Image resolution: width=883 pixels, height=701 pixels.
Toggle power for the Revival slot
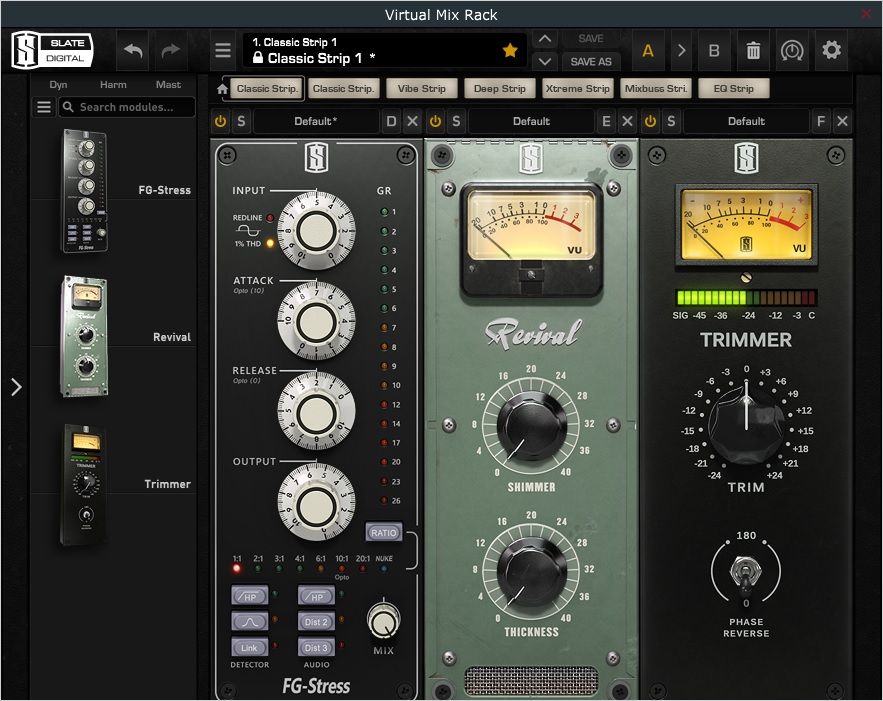(x=435, y=121)
